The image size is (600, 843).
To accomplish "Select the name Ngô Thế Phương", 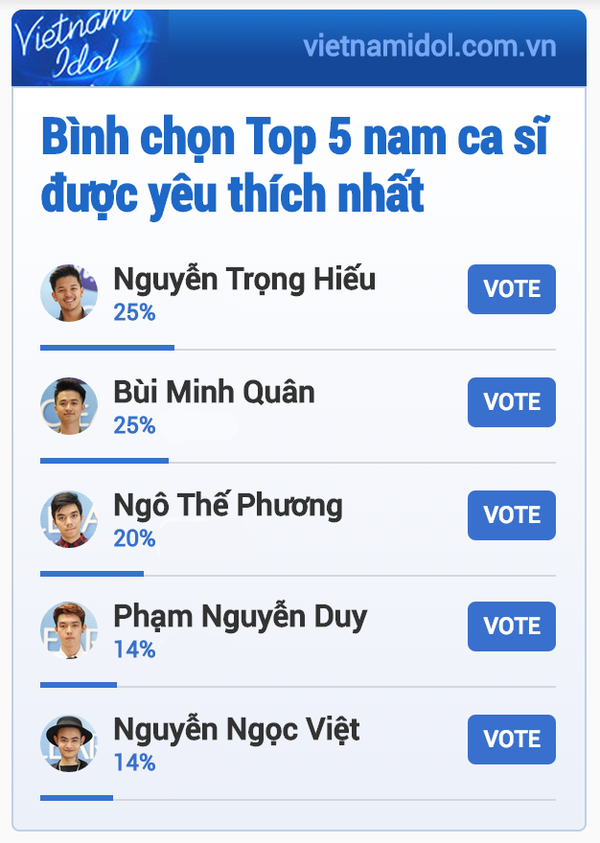I will click(228, 505).
